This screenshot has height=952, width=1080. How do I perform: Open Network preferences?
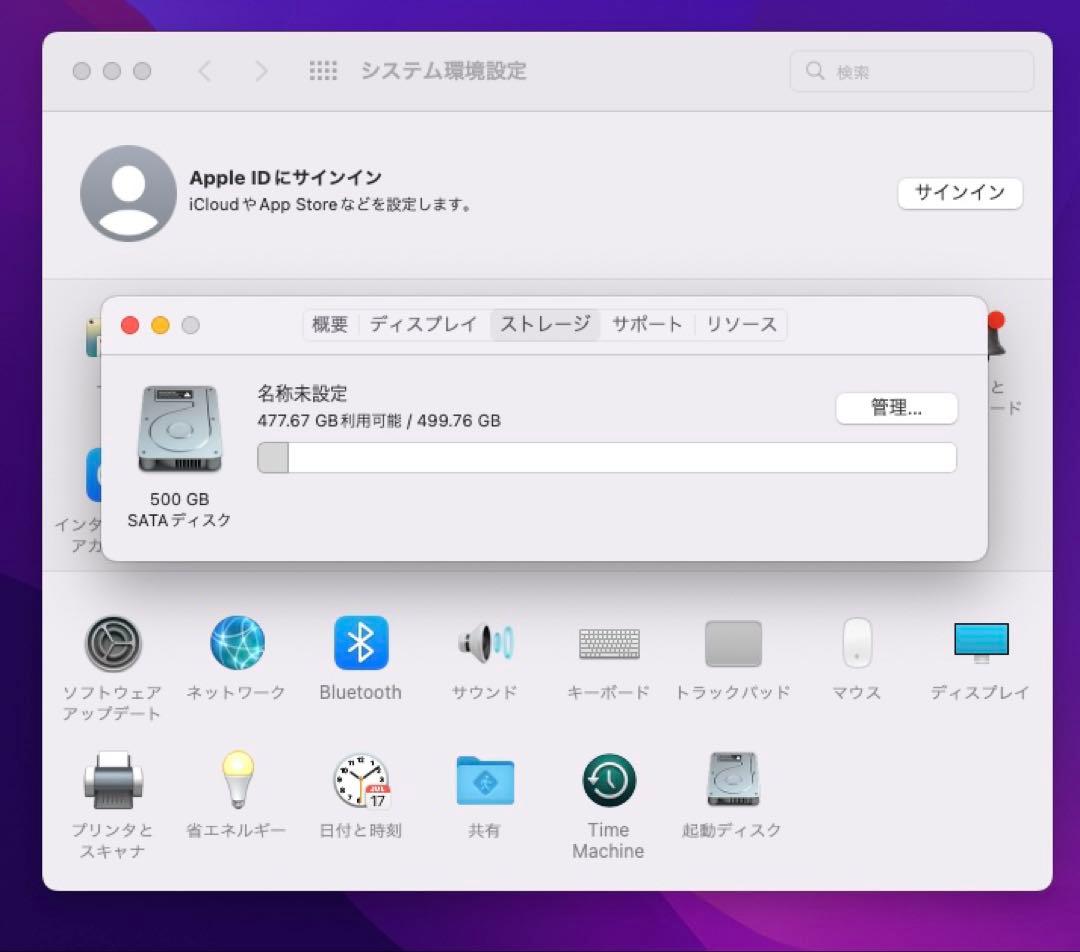[236, 643]
